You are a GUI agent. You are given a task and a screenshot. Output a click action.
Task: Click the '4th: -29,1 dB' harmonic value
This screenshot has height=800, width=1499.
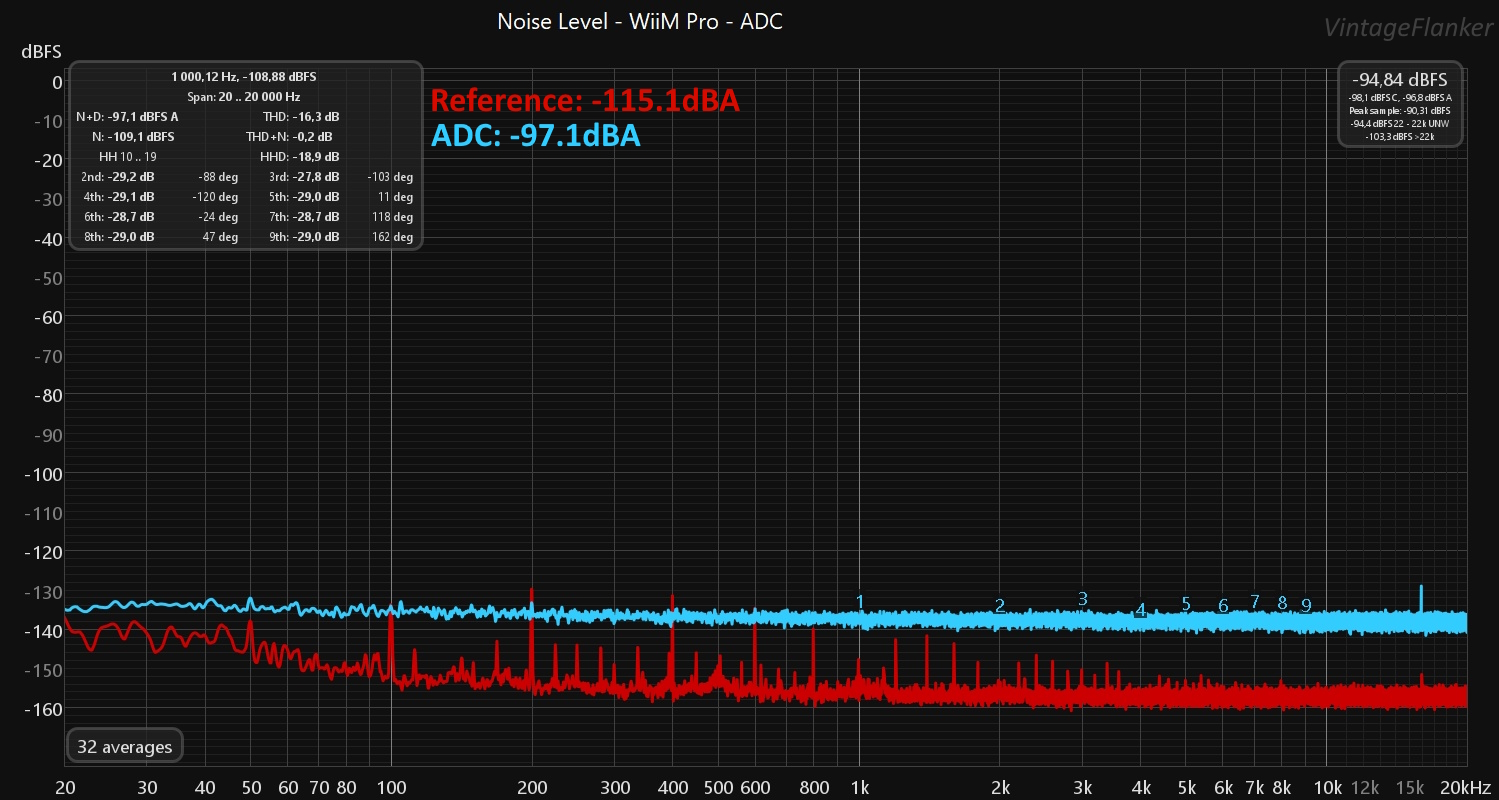pos(118,197)
